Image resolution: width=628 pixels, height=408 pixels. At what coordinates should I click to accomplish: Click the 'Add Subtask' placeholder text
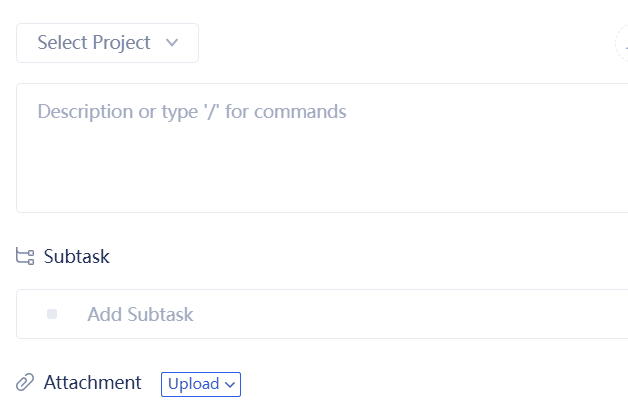140,314
